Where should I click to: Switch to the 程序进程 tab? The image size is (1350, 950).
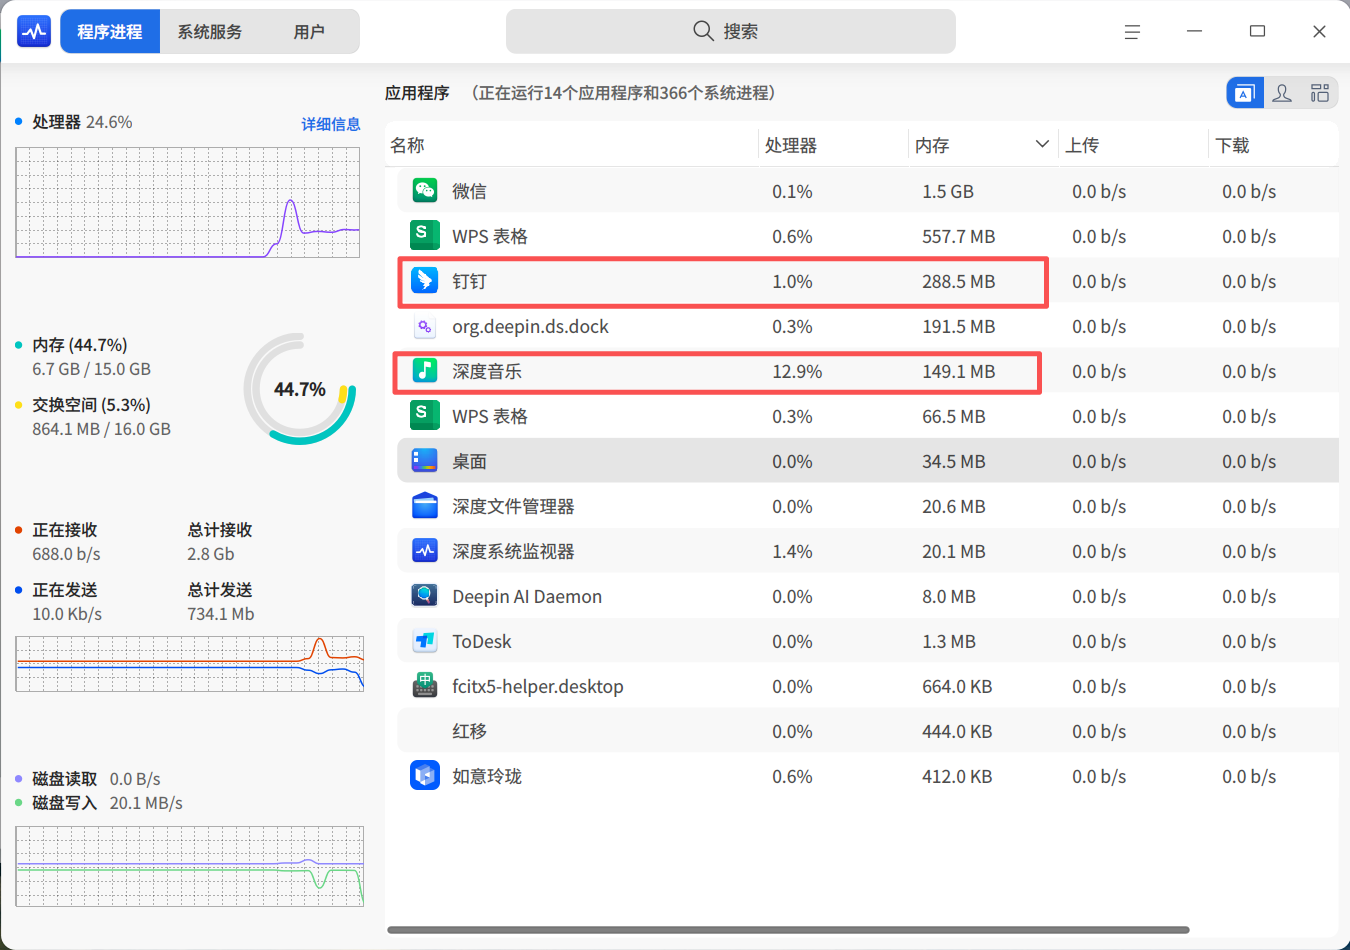110,32
